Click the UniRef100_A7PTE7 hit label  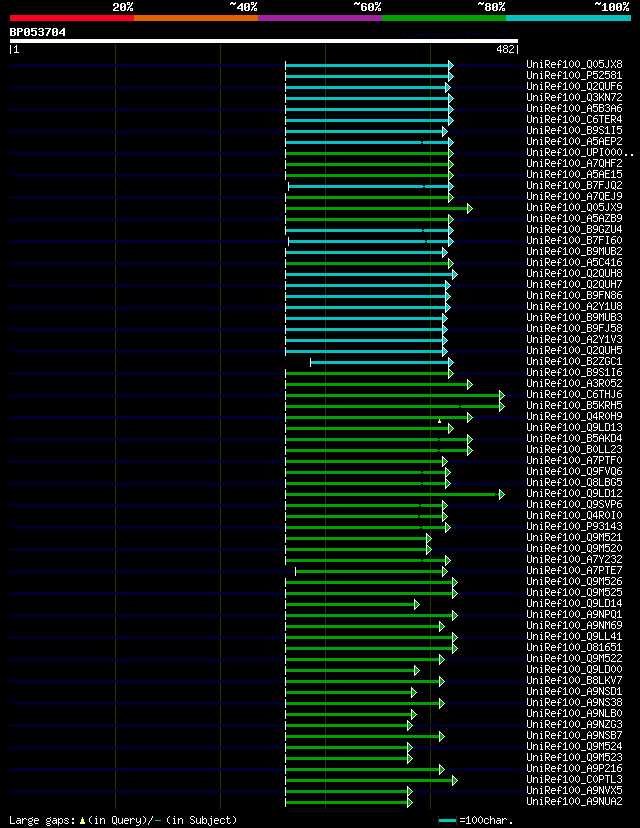point(574,571)
